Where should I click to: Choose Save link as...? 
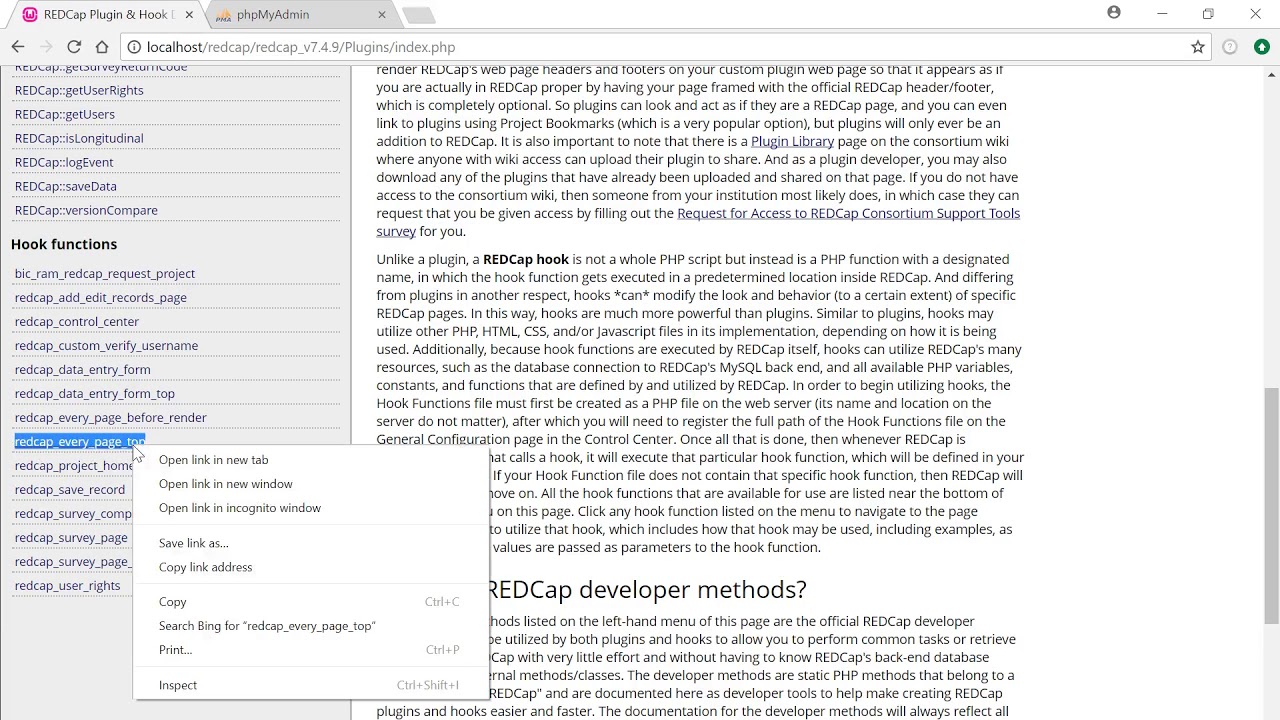tap(311, 543)
